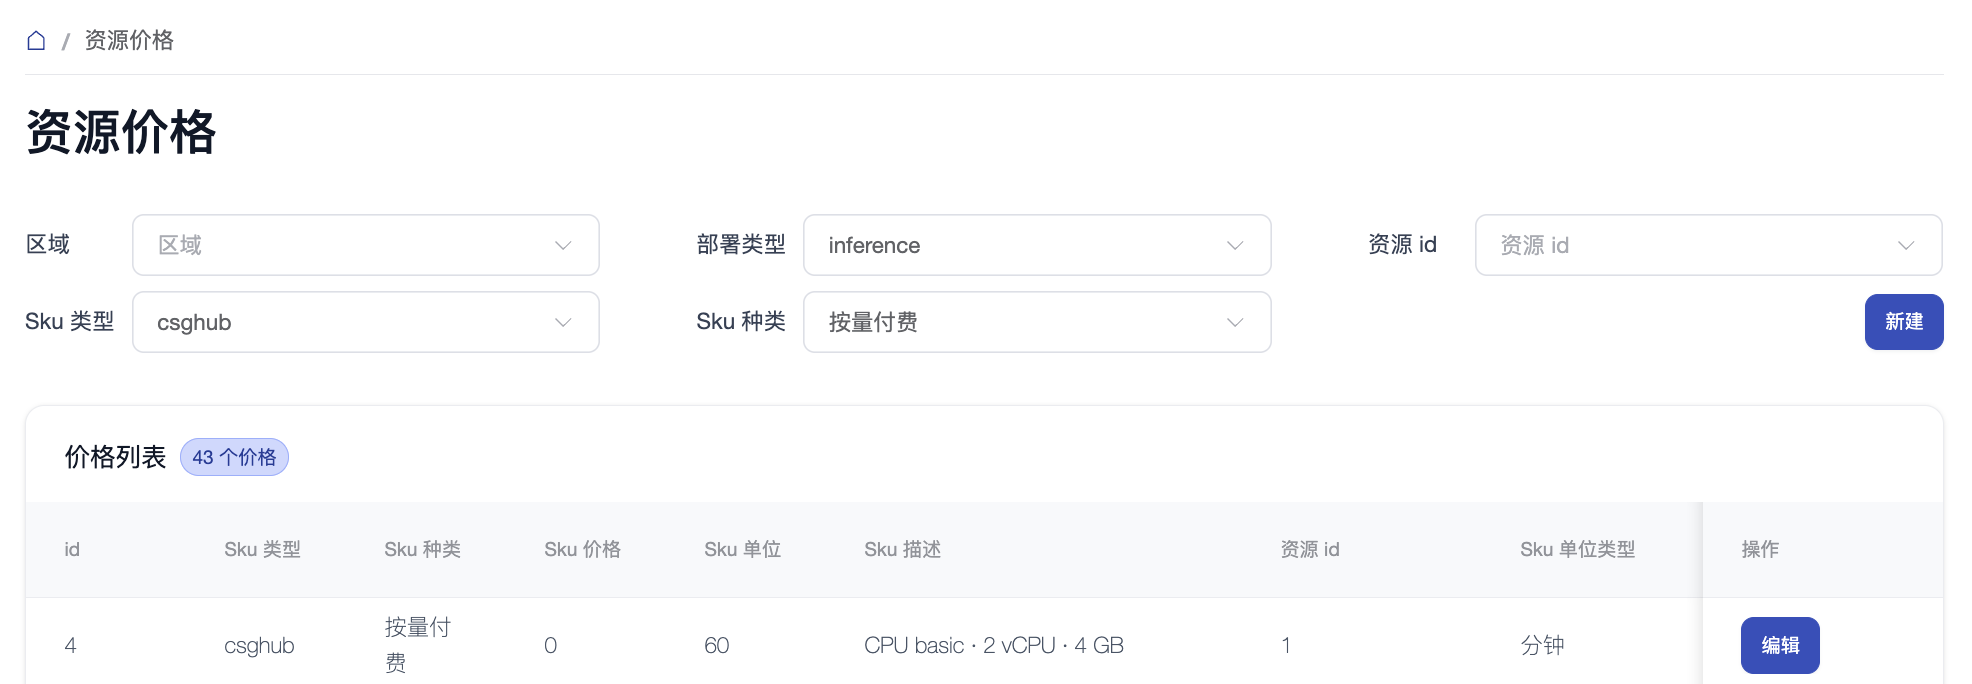Viewport: 1972px width, 684px height.
Task: Select the id column header
Action: 71,549
